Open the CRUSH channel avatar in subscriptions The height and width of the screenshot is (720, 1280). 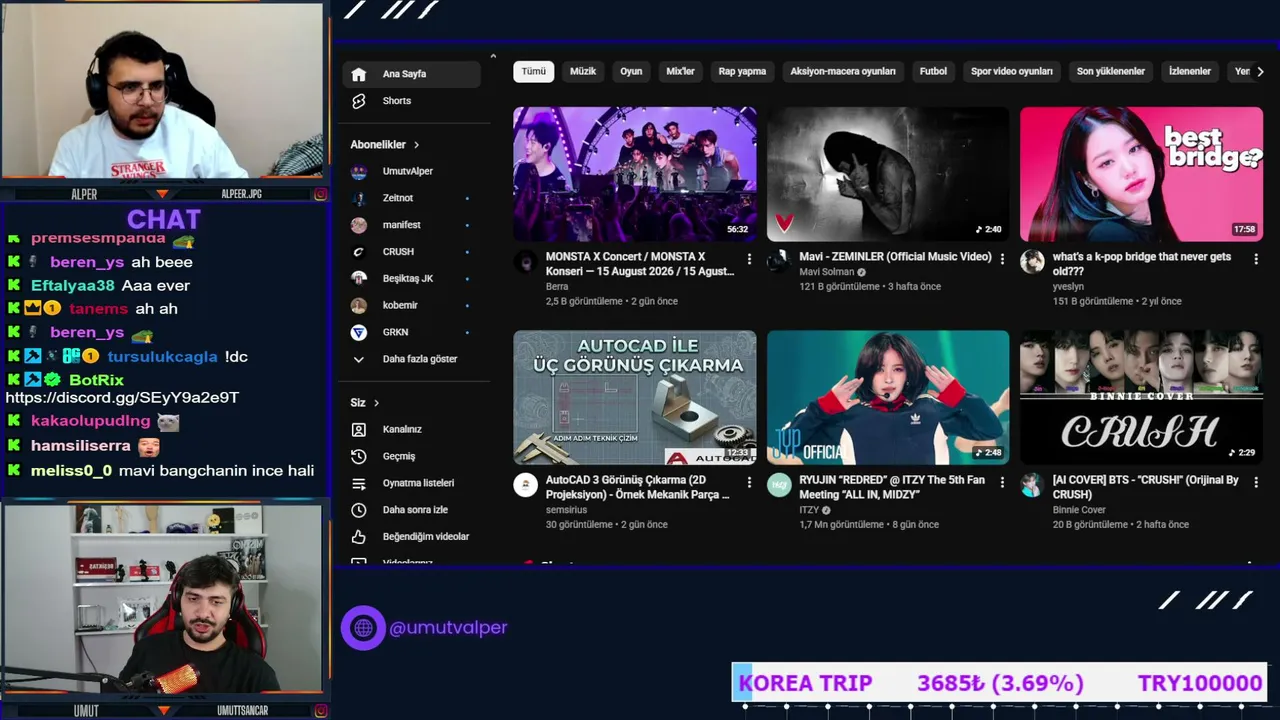coord(359,252)
